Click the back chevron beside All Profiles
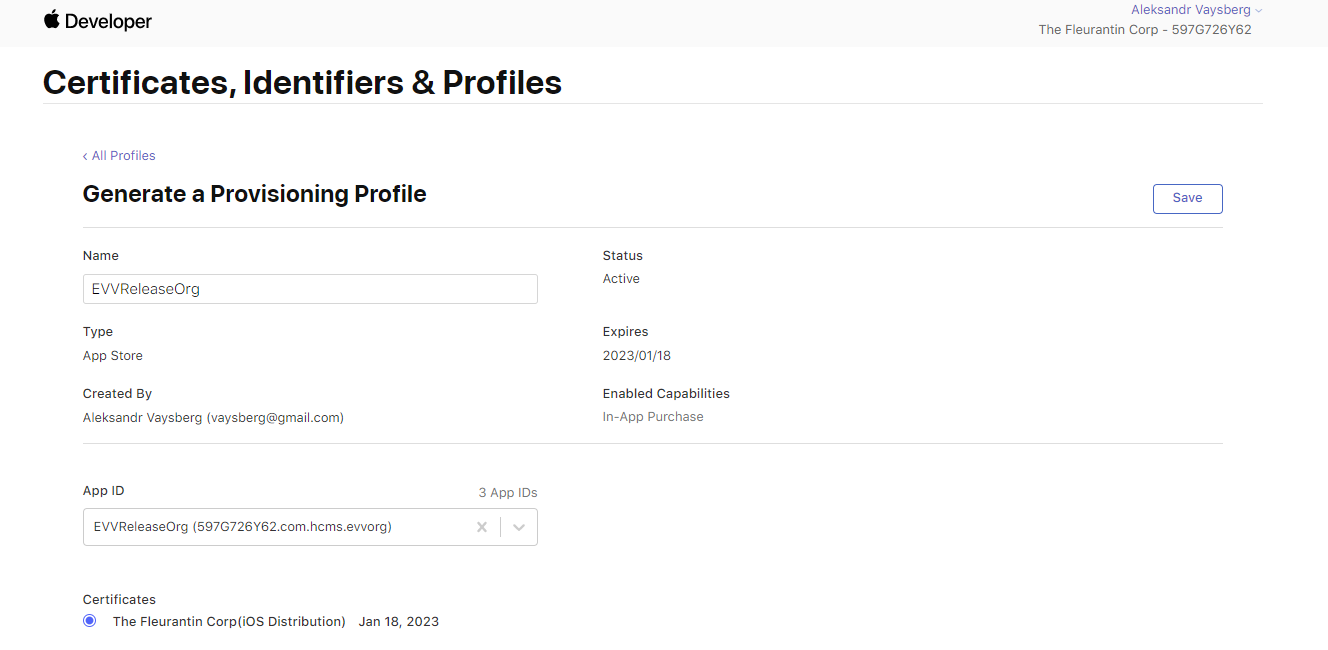Image resolution: width=1328 pixels, height=650 pixels. point(85,156)
